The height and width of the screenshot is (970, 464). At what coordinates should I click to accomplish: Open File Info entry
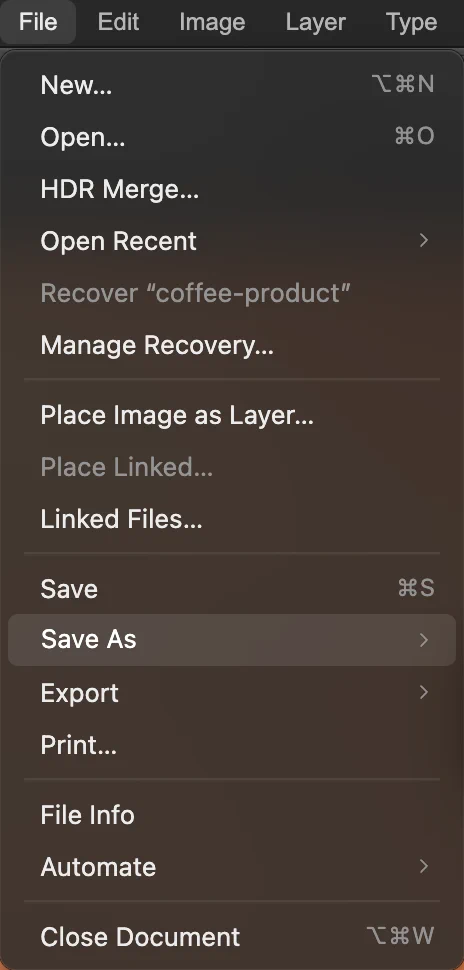(x=232, y=815)
